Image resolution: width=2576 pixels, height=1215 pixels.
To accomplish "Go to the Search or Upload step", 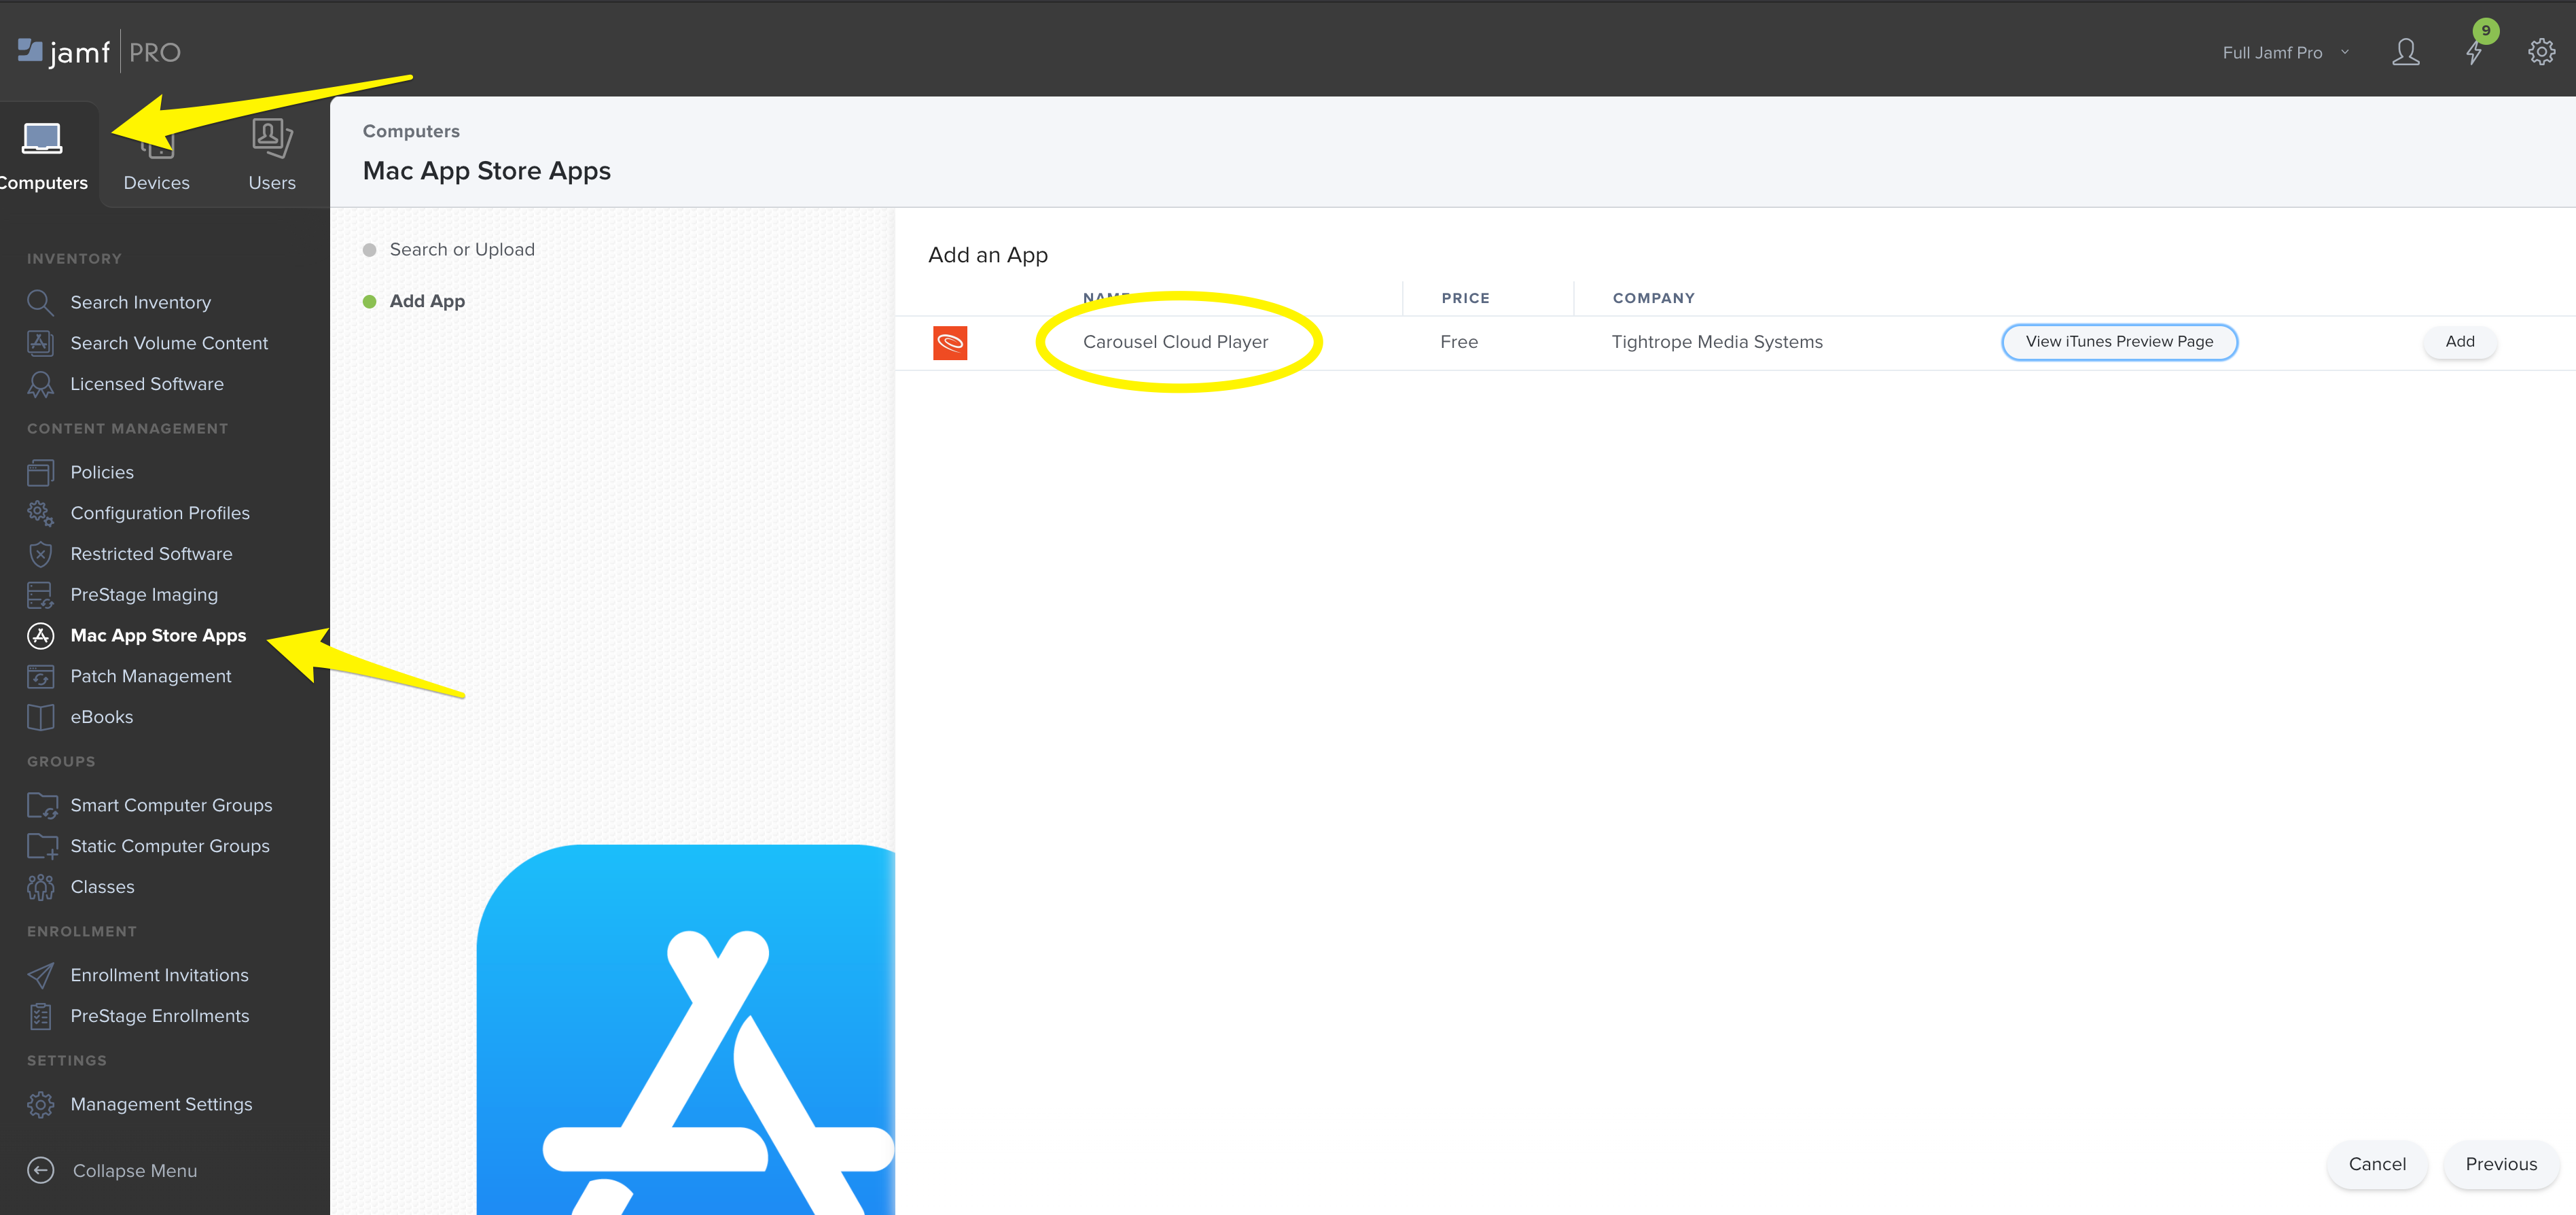I will point(461,250).
